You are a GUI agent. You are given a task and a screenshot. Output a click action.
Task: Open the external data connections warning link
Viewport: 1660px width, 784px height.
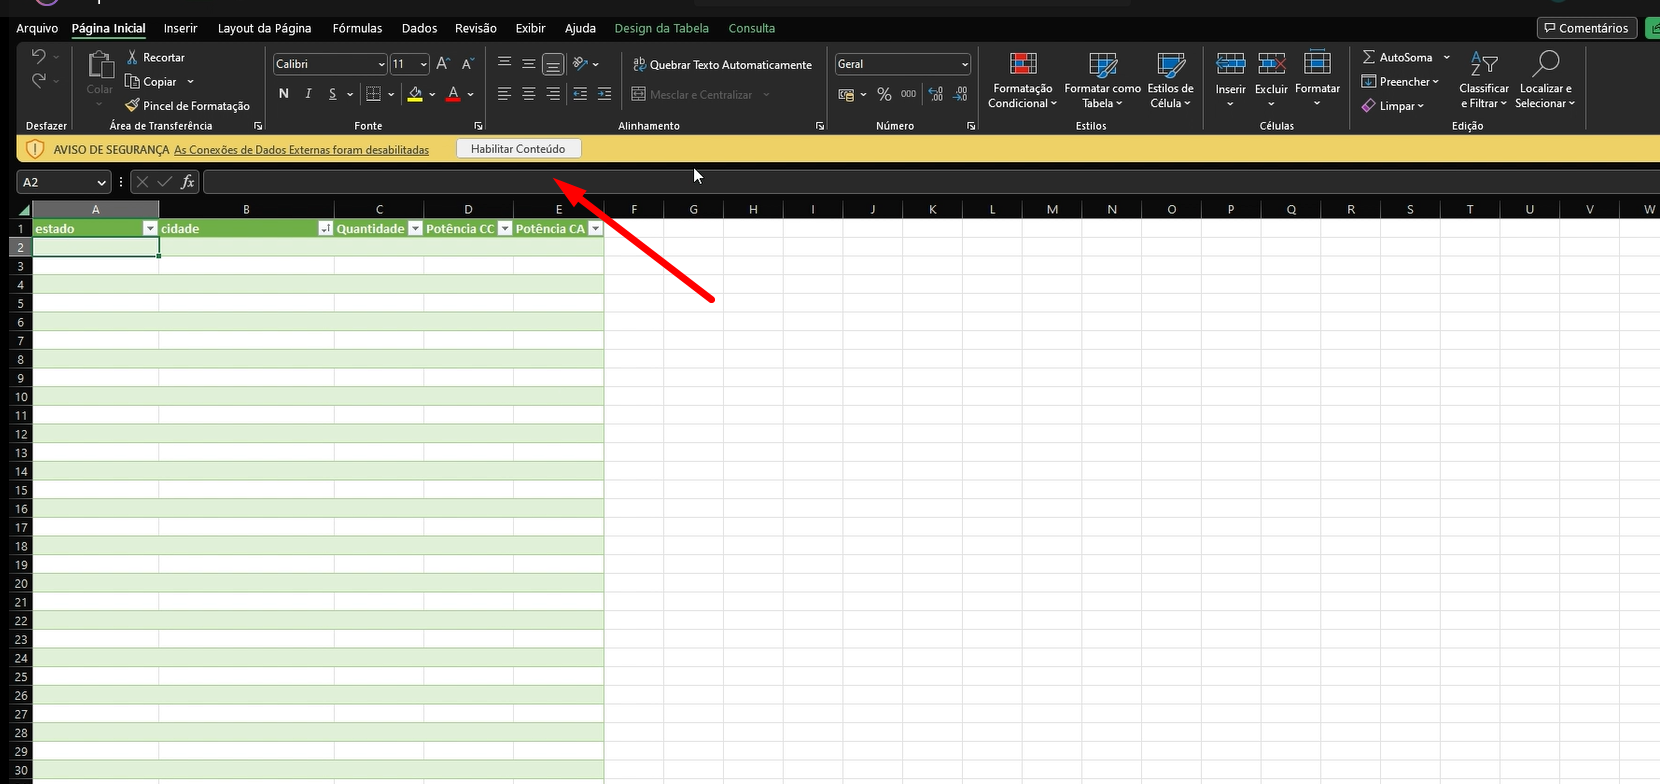[301, 150]
